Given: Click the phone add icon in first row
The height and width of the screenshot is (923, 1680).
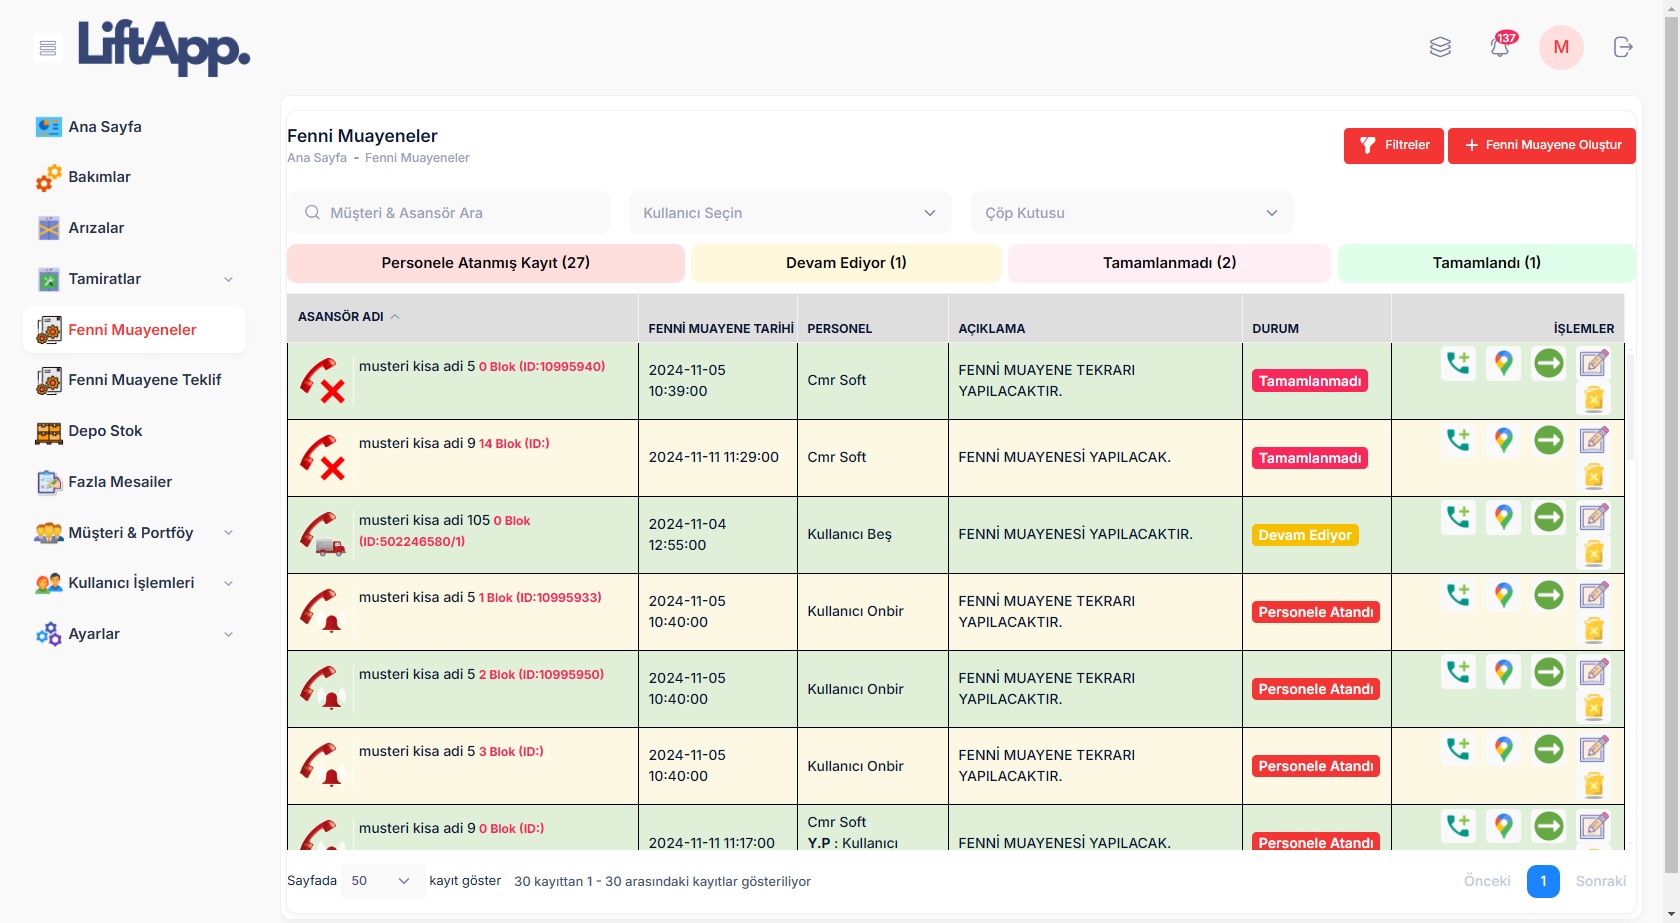Looking at the screenshot, I should pos(1458,363).
